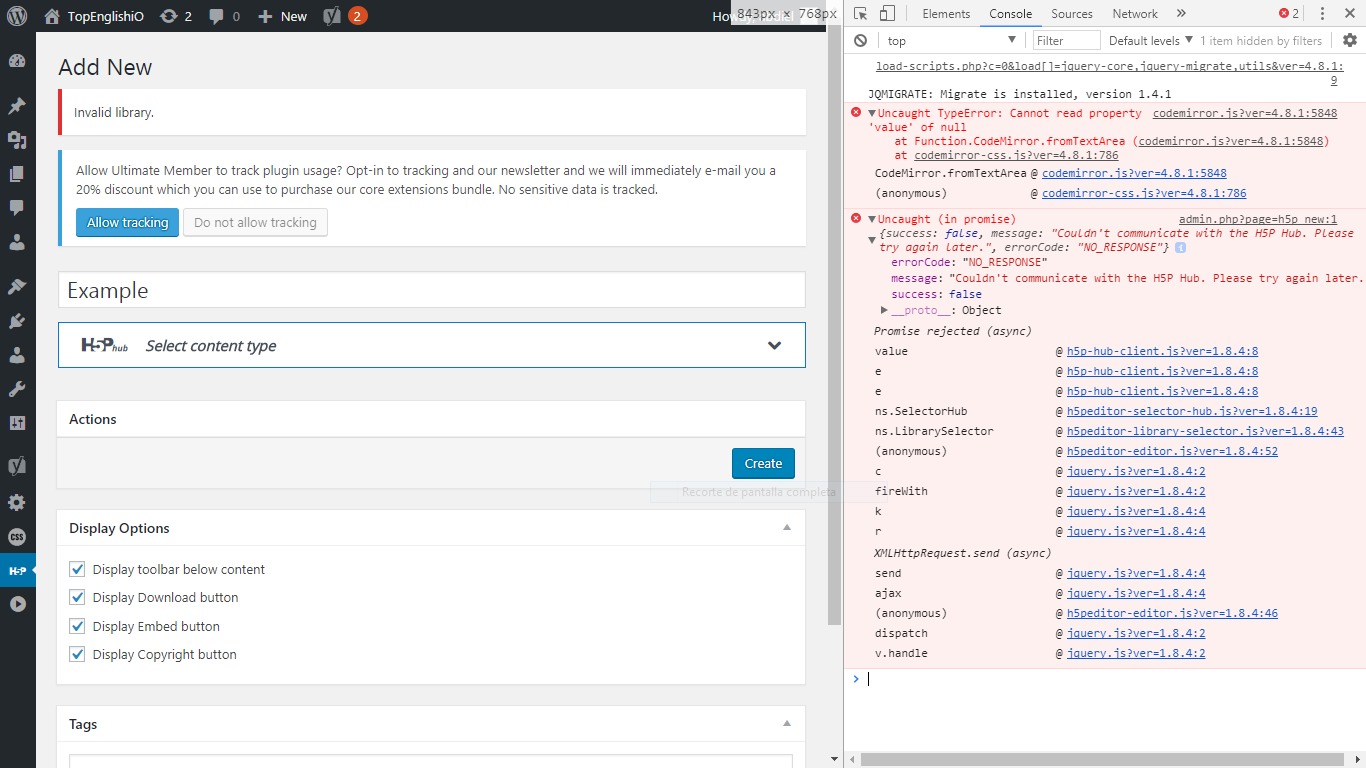The height and width of the screenshot is (768, 1366).
Task: Click the Allow tracking button
Action: (127, 222)
